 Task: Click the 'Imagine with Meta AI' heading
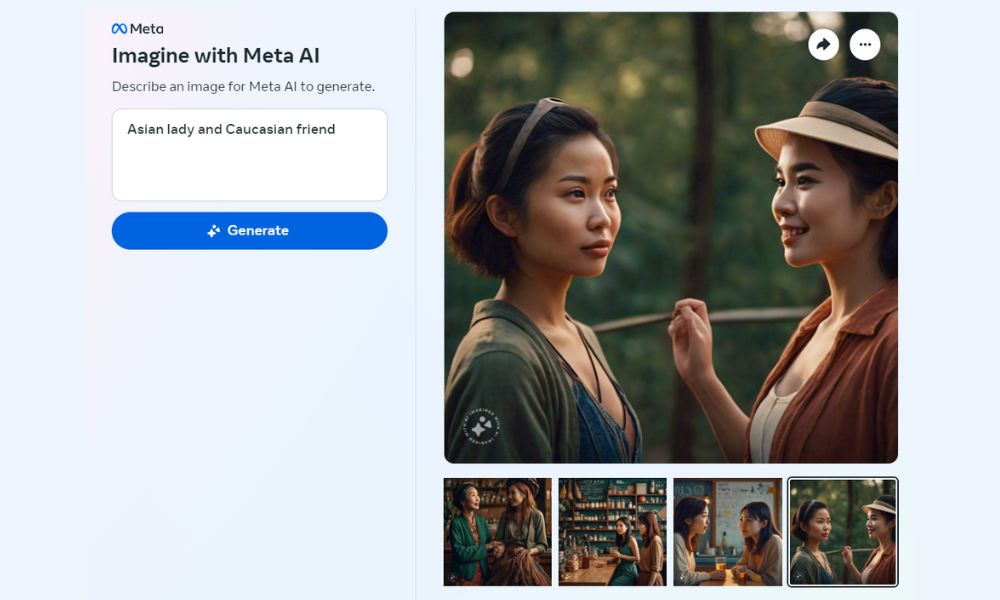click(x=216, y=56)
